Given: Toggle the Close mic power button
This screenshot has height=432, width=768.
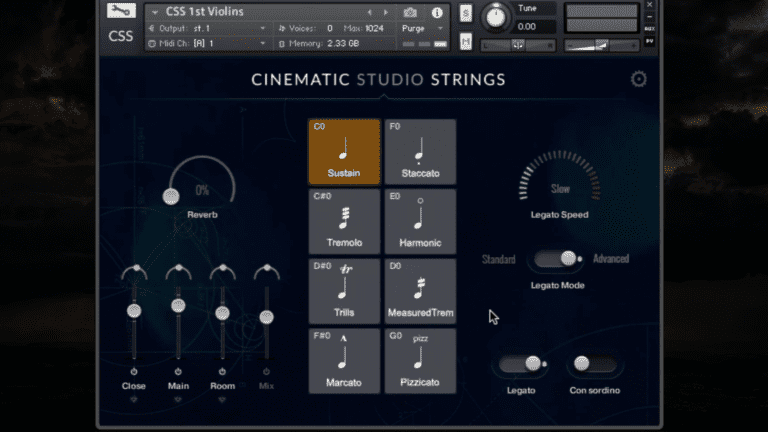Looking at the screenshot, I should (x=134, y=372).
